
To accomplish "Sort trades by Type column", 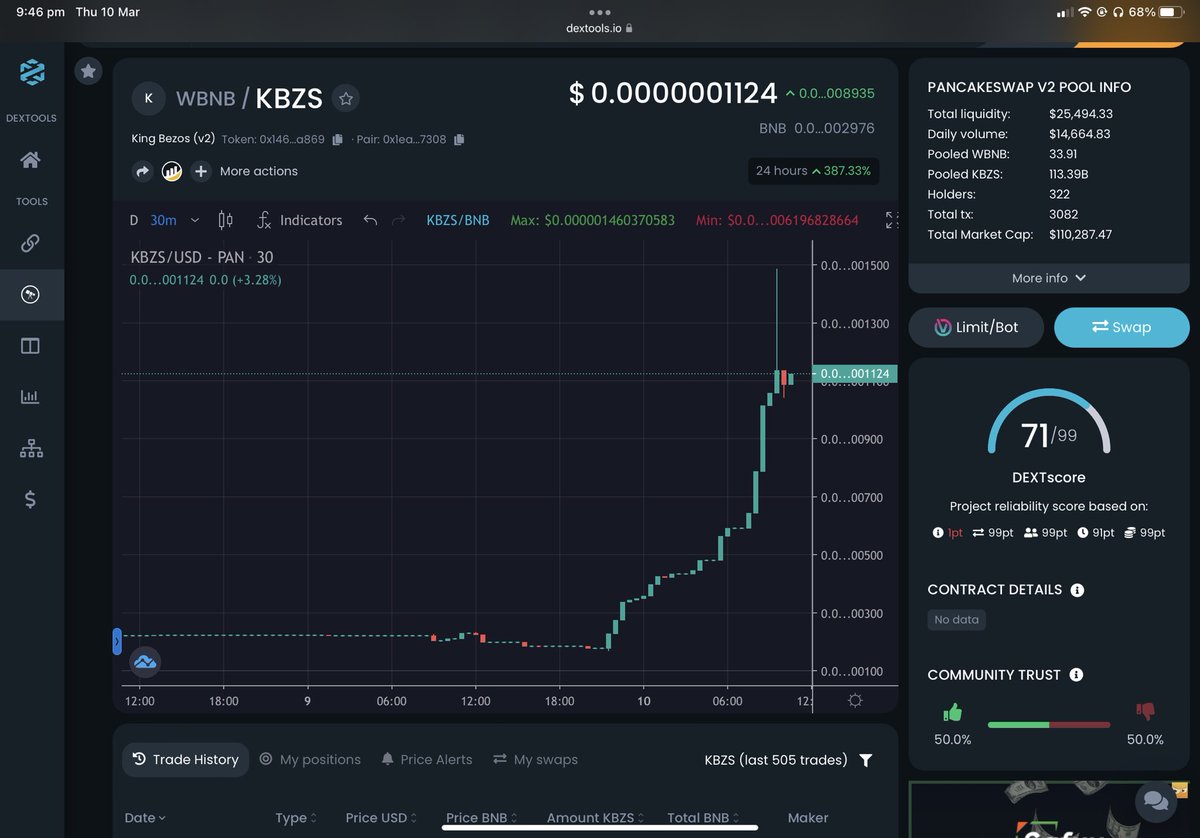I will click(296, 818).
